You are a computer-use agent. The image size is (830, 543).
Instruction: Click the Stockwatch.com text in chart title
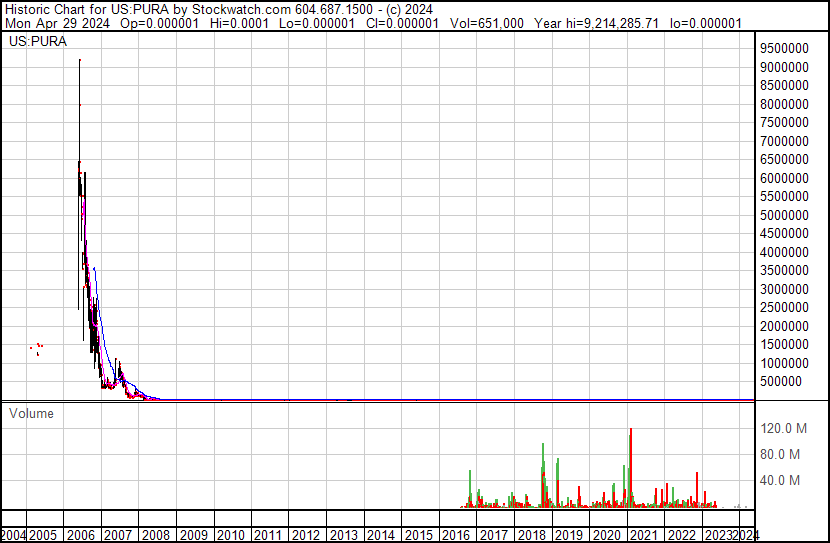241,10
